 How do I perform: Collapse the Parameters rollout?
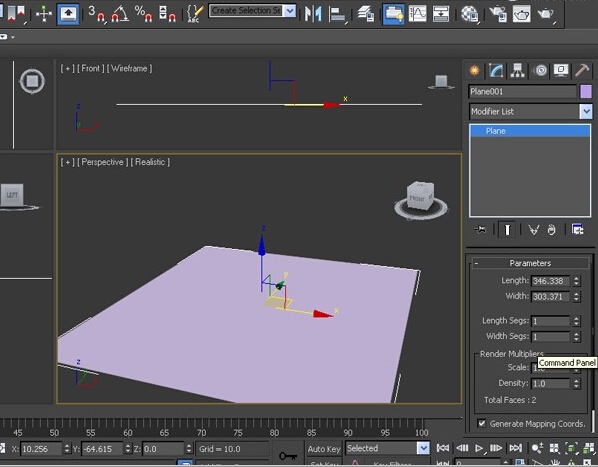tap(530, 263)
